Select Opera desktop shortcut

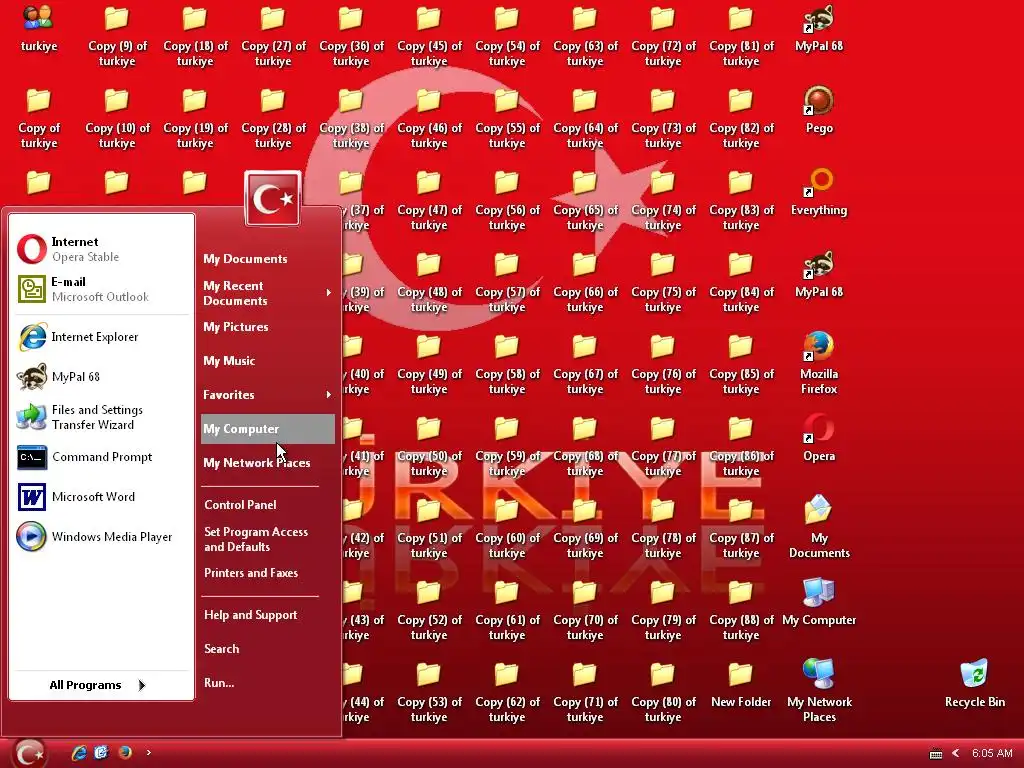(x=819, y=438)
